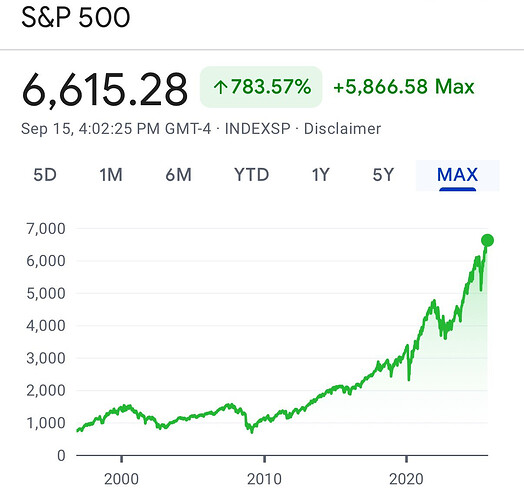The image size is (524, 500).
Task: Switch to the 1Y range
Action: coord(321,175)
